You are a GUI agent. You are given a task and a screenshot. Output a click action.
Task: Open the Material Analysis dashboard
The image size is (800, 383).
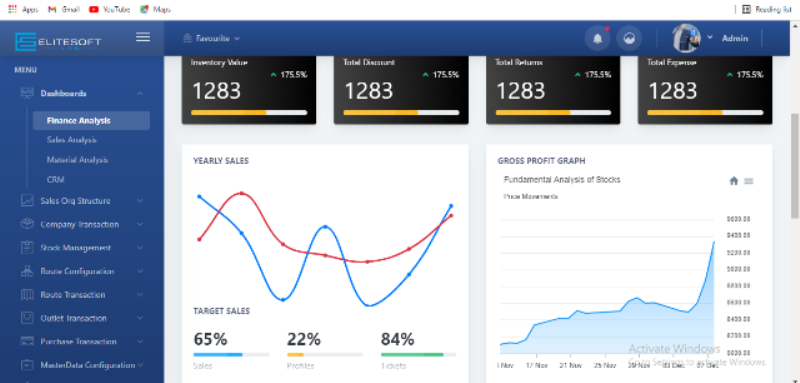tap(78, 160)
